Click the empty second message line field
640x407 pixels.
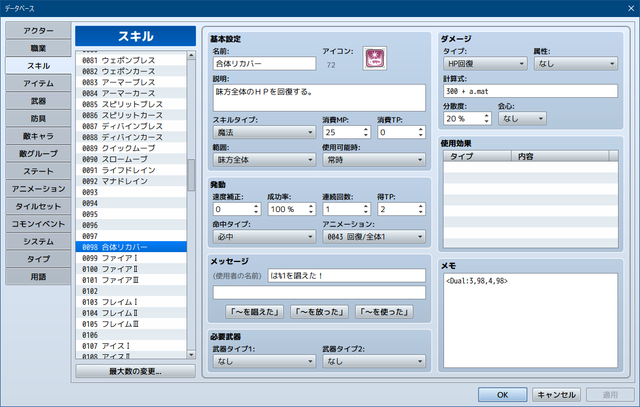click(319, 292)
